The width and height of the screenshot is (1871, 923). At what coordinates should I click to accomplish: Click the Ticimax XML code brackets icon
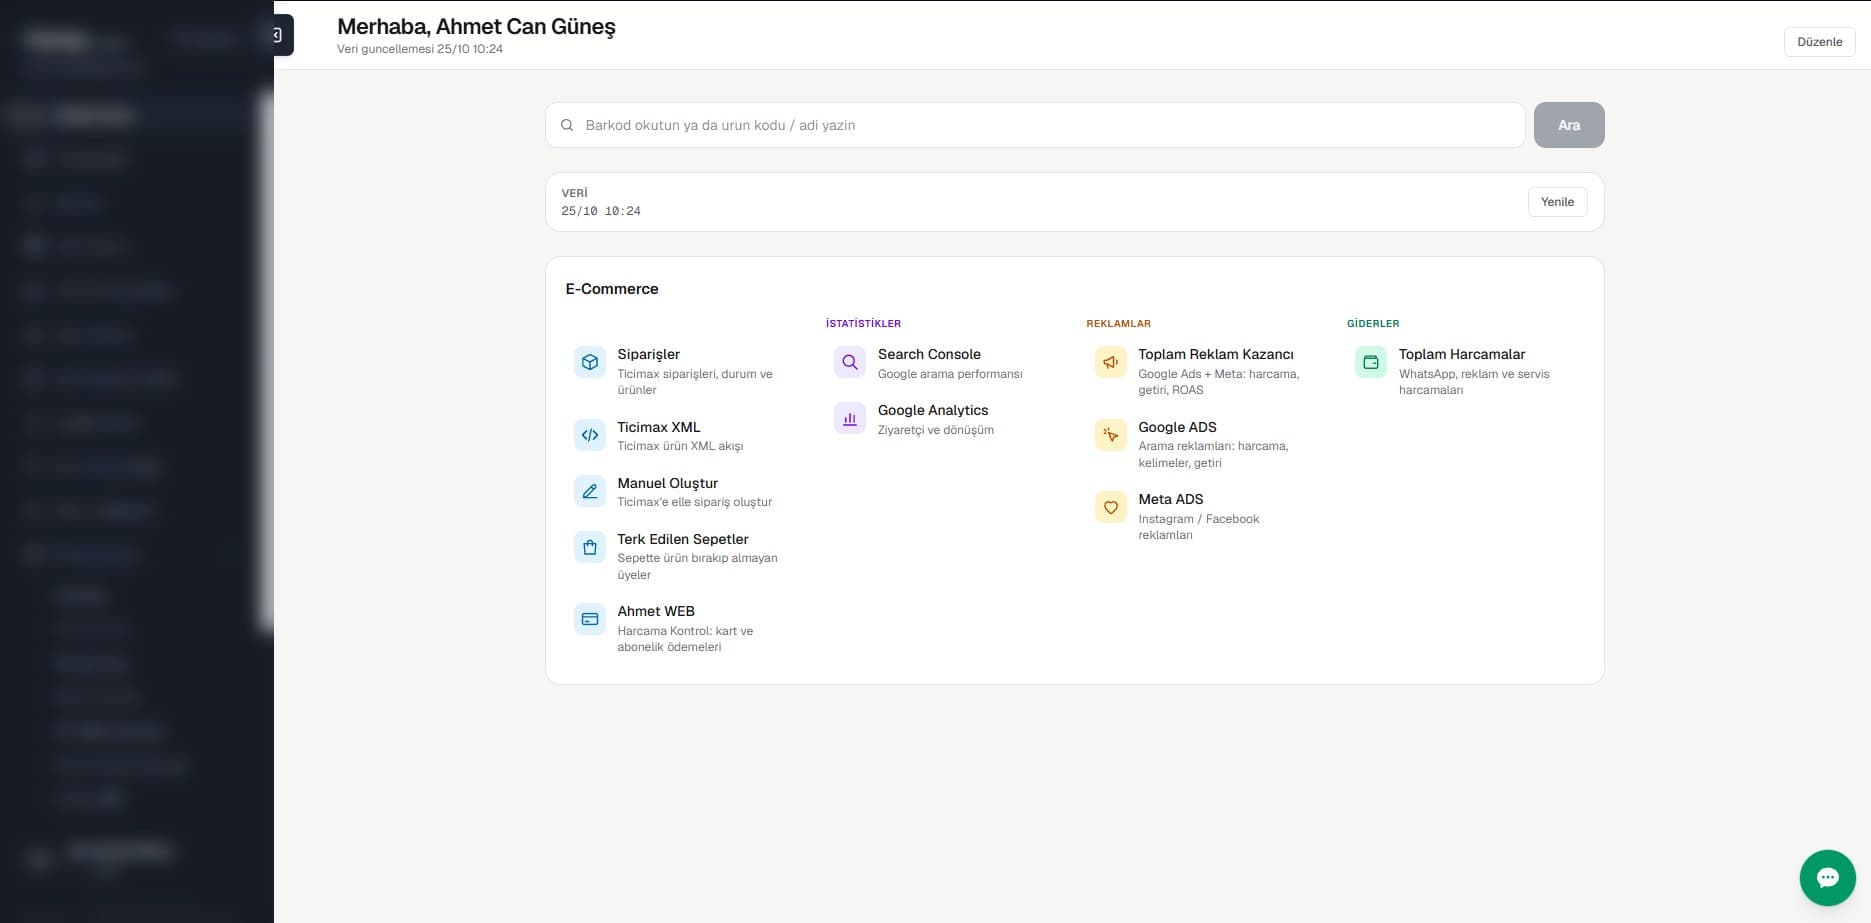(x=590, y=435)
